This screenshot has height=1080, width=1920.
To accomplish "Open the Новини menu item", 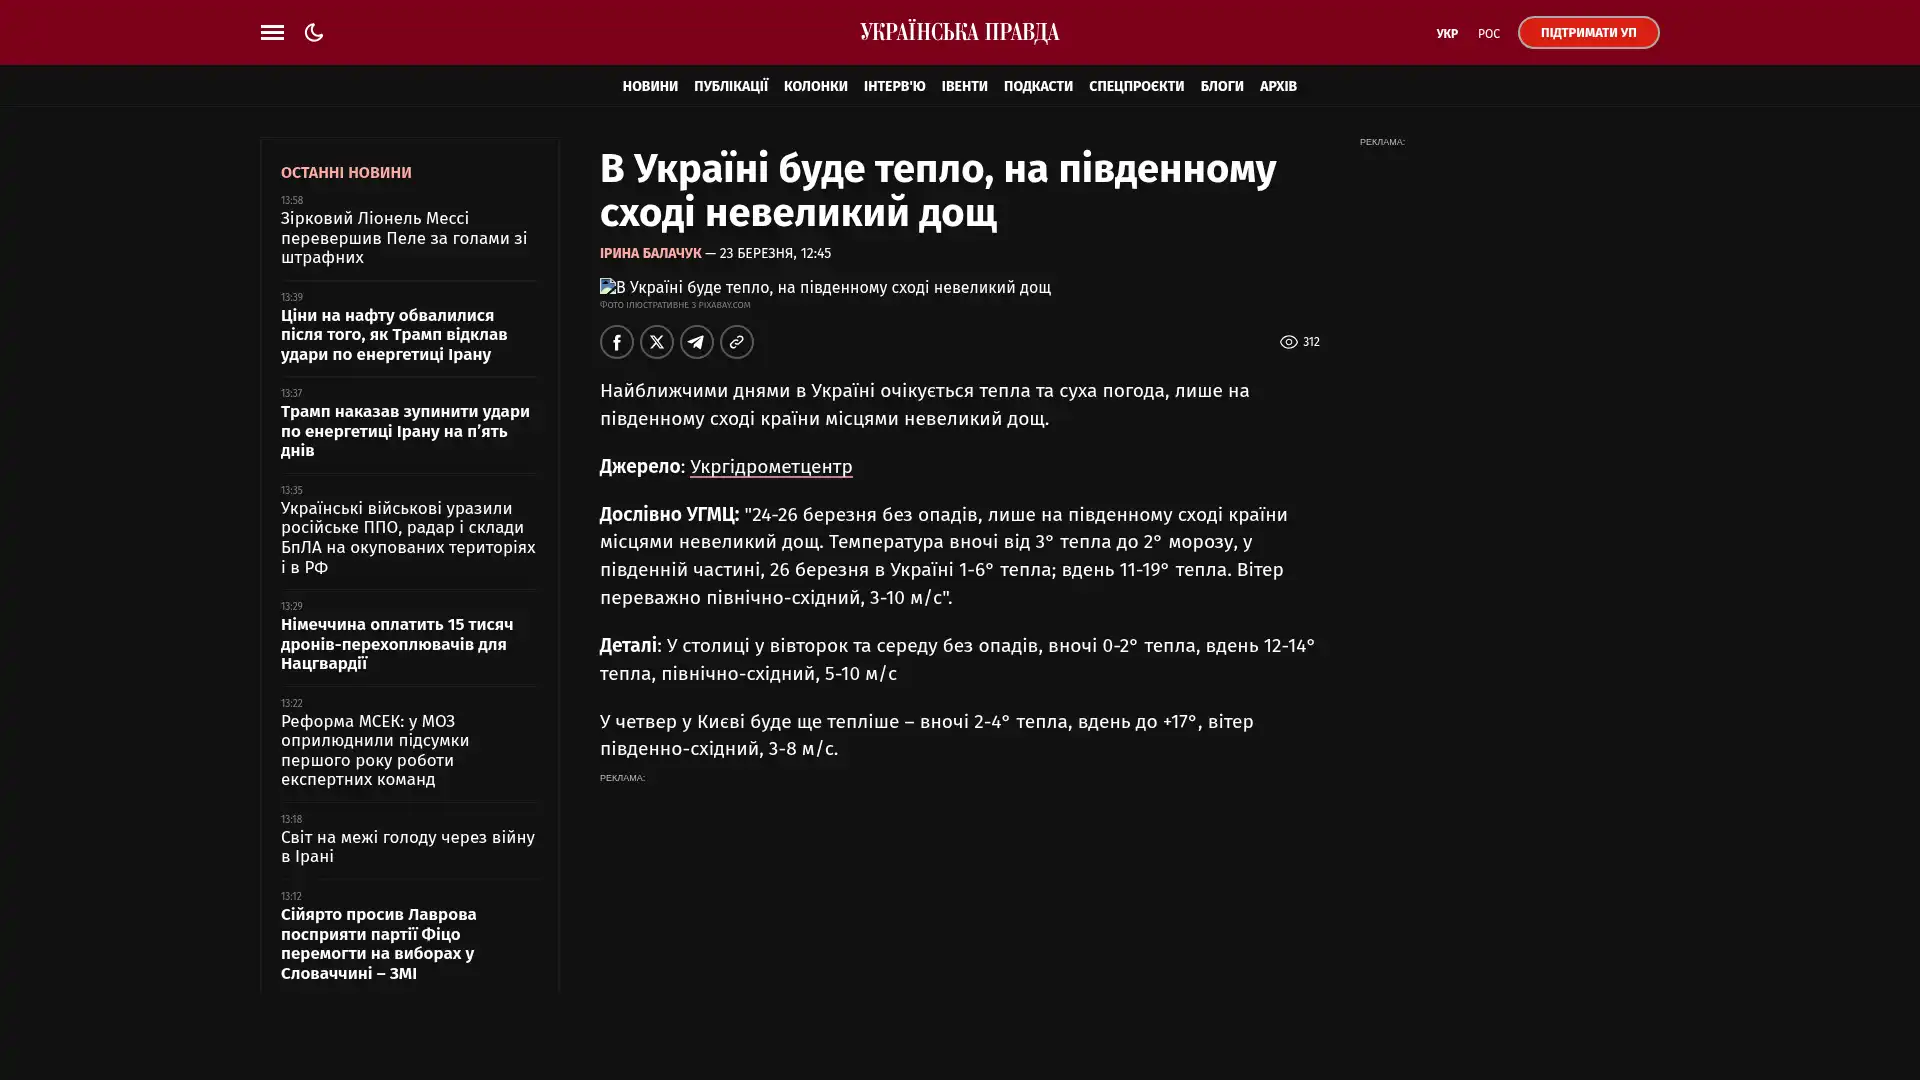I will coord(649,86).
